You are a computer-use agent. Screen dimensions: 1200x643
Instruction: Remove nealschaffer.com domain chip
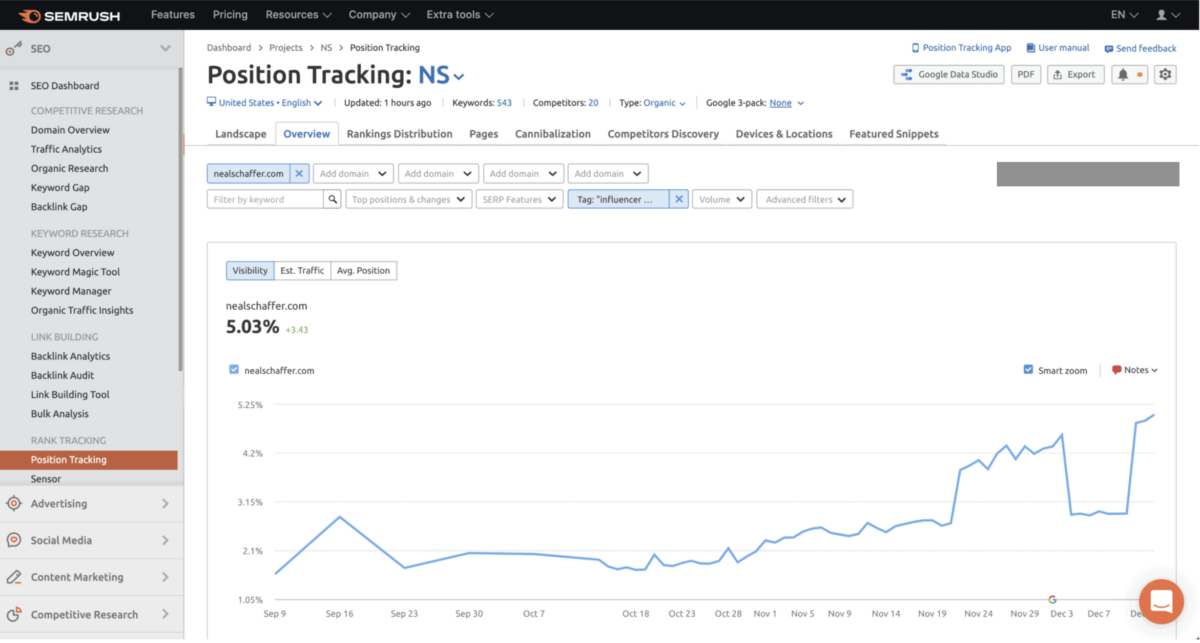[x=299, y=174]
